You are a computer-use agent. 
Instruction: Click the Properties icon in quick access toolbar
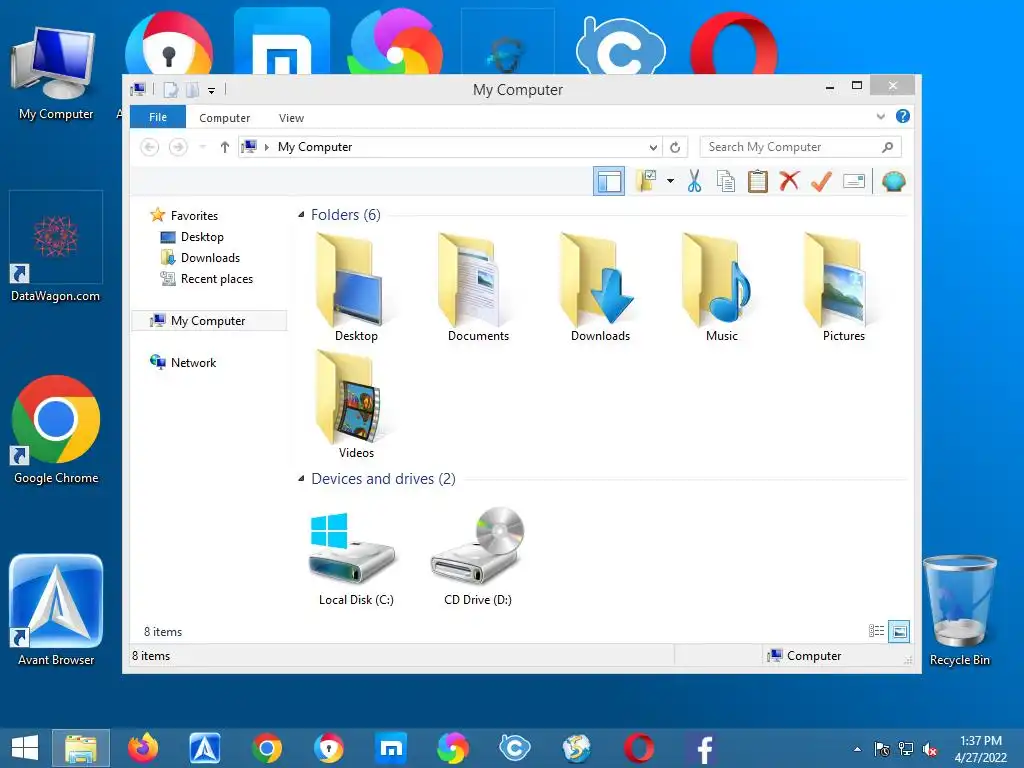[170, 89]
